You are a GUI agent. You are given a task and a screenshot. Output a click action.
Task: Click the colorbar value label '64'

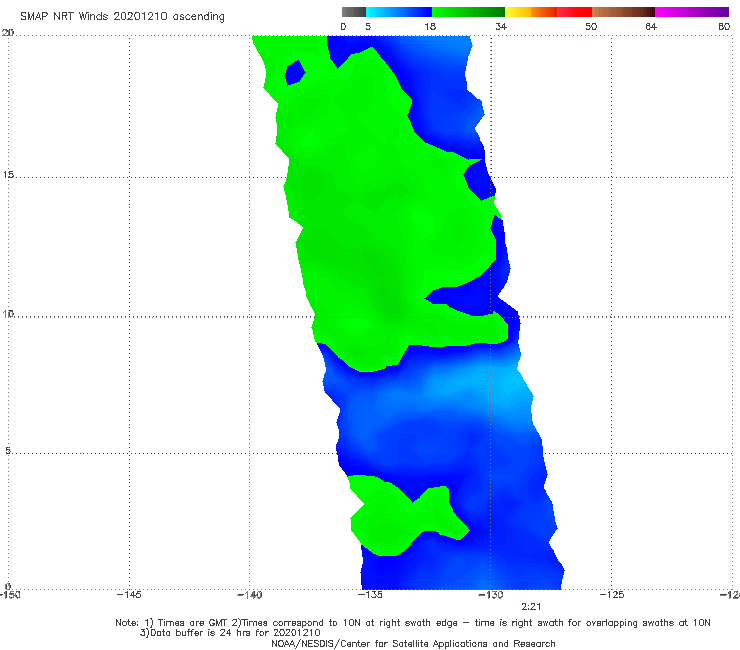pos(651,27)
